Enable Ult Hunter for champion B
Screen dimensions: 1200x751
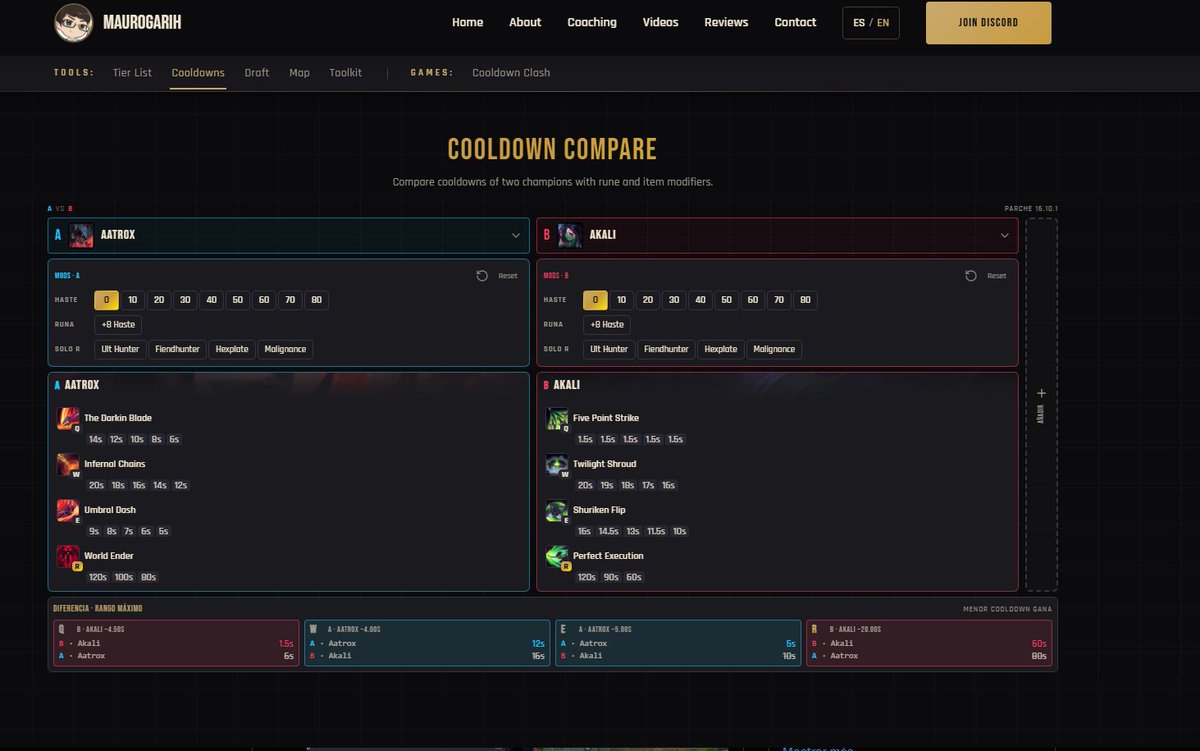[609, 349]
